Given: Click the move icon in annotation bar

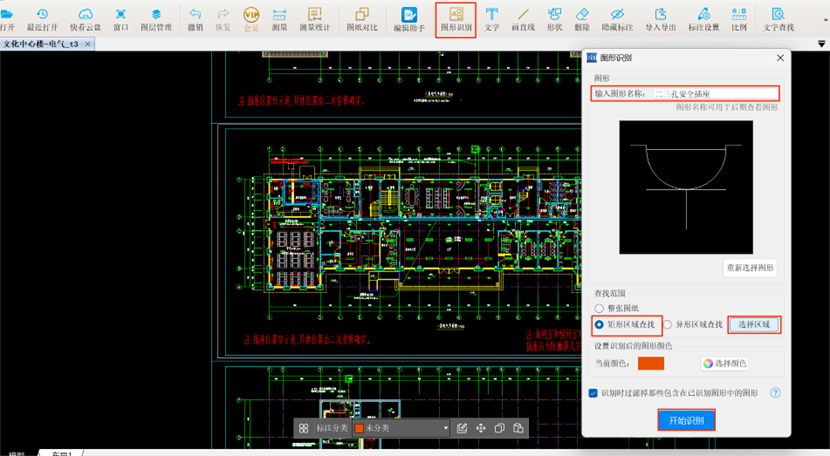Looking at the screenshot, I should (x=481, y=428).
